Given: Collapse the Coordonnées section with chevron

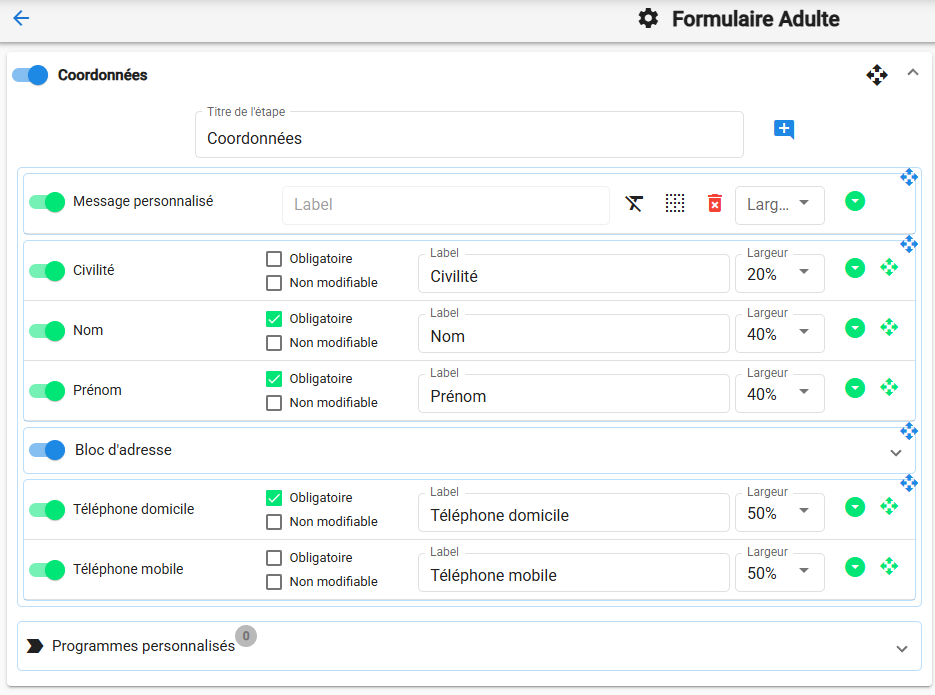Looking at the screenshot, I should [x=912, y=72].
